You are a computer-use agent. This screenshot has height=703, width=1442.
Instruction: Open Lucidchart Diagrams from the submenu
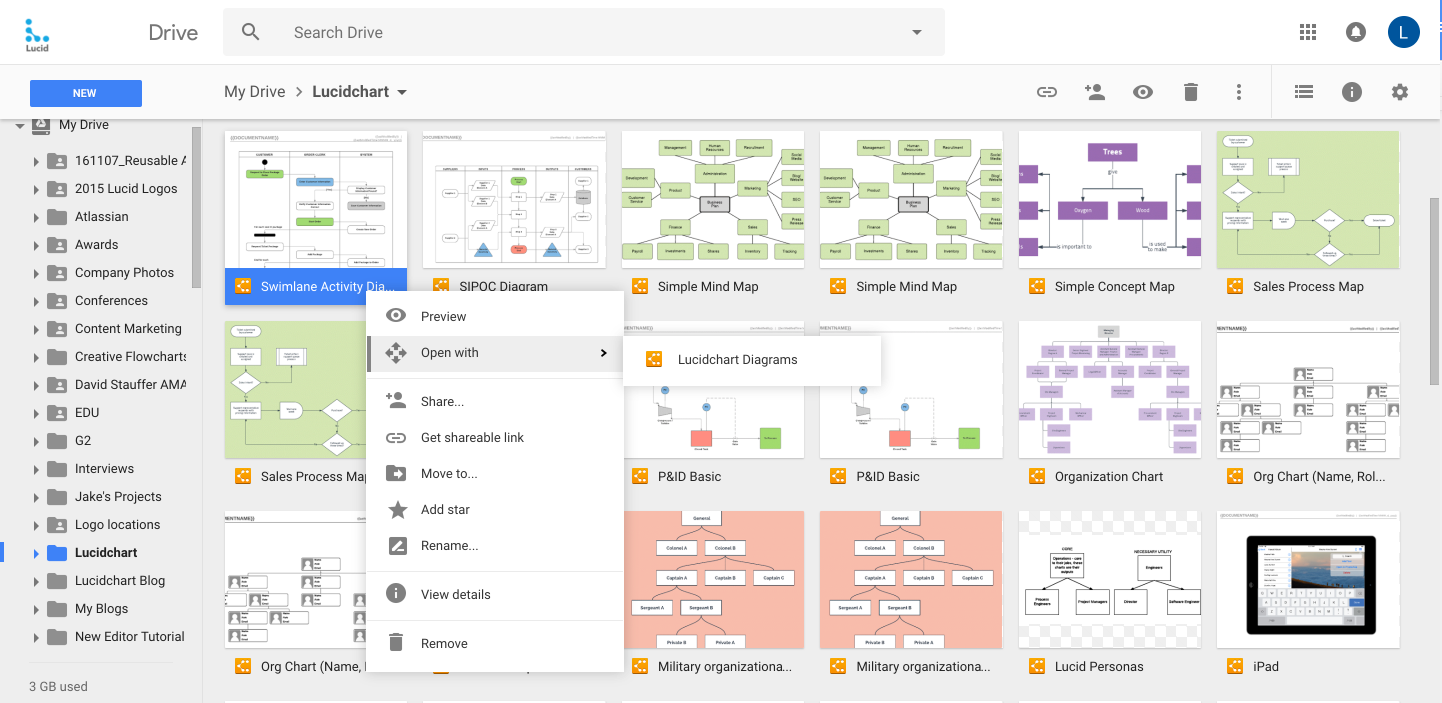point(738,357)
